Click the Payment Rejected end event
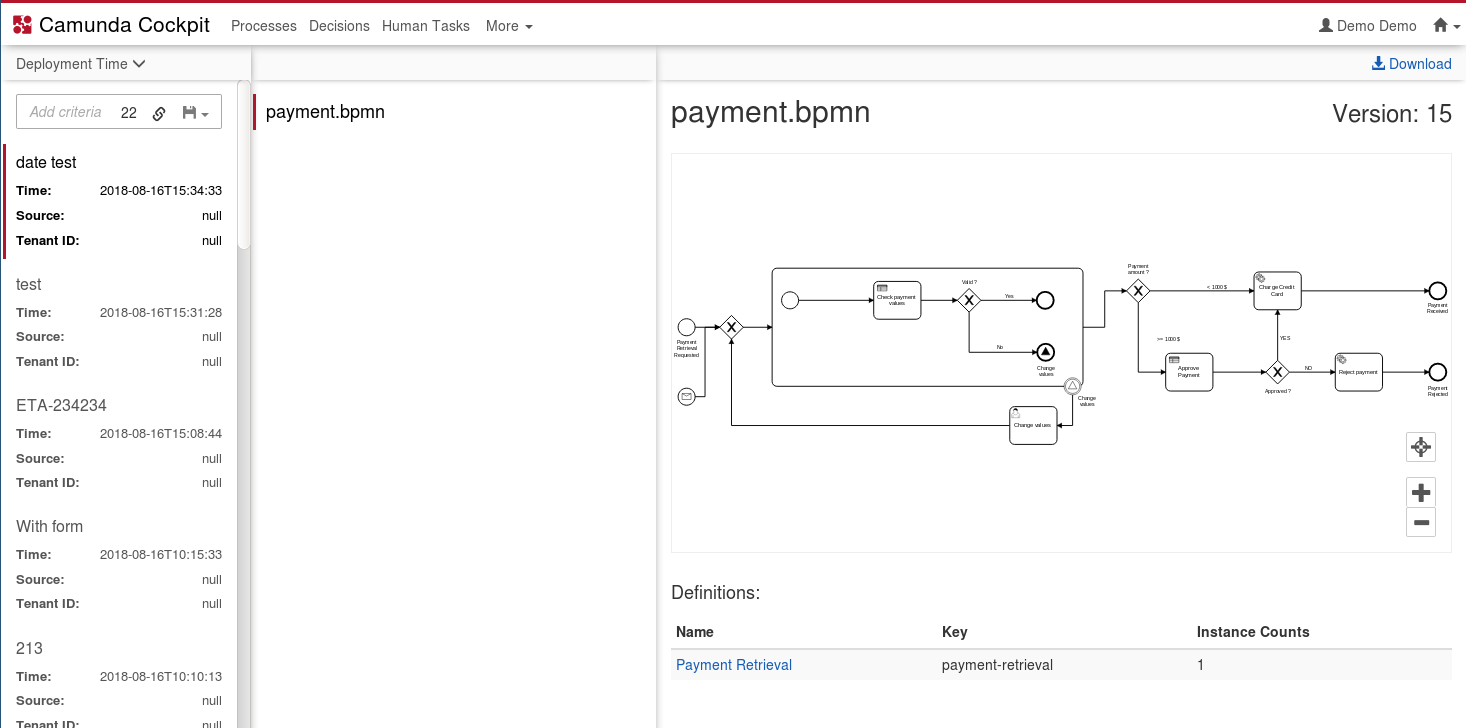Screen dimensions: 1466x728 pos(1438,372)
